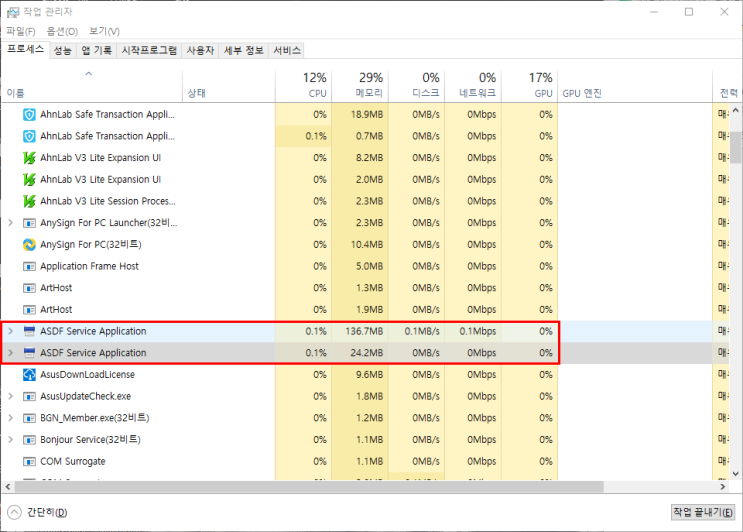Viewport: 743px width, 532px height.
Task: Click the icon of the AhnLab V3 Lite Expansion UI row using 2.0MB
Action: [29, 180]
